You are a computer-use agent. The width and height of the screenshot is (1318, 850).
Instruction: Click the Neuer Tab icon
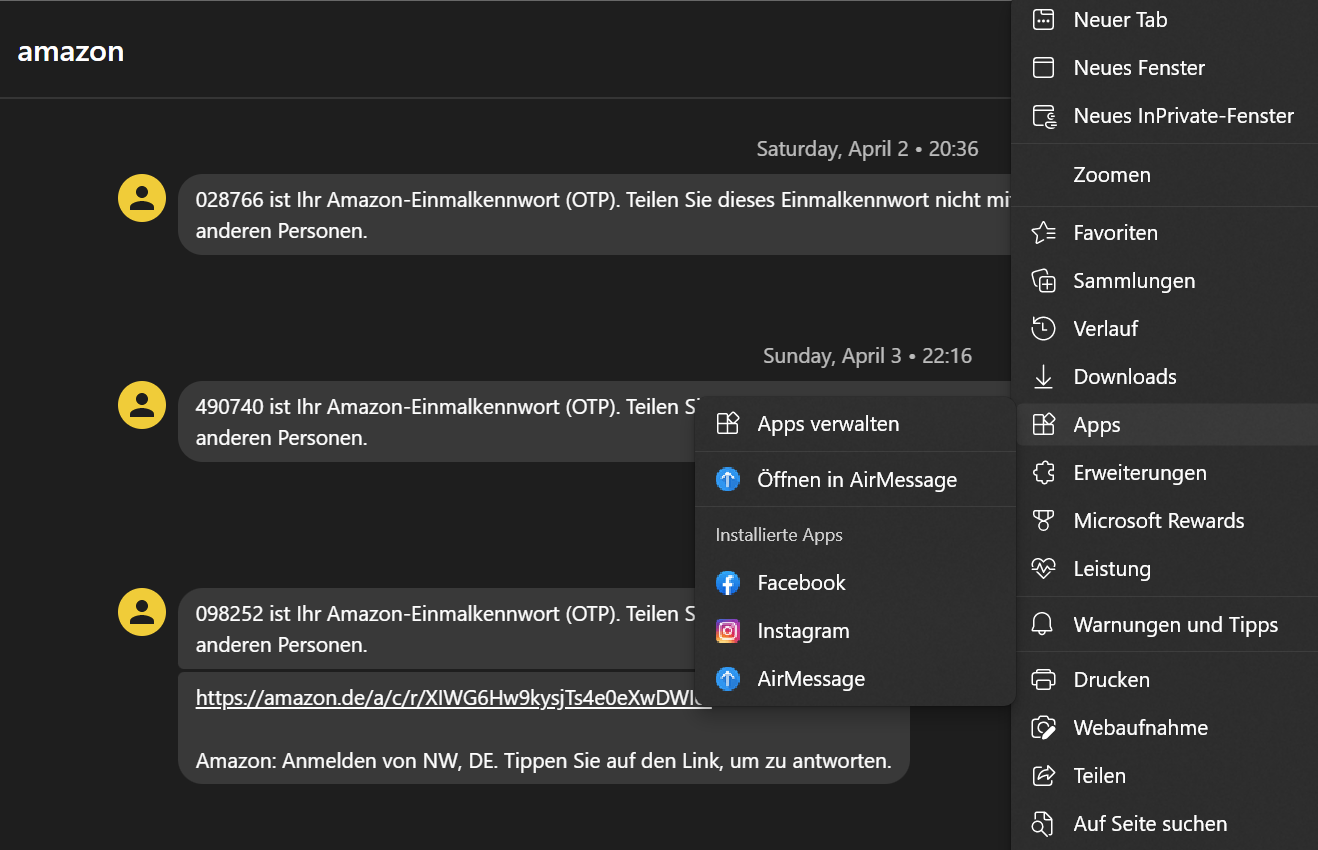1043,19
